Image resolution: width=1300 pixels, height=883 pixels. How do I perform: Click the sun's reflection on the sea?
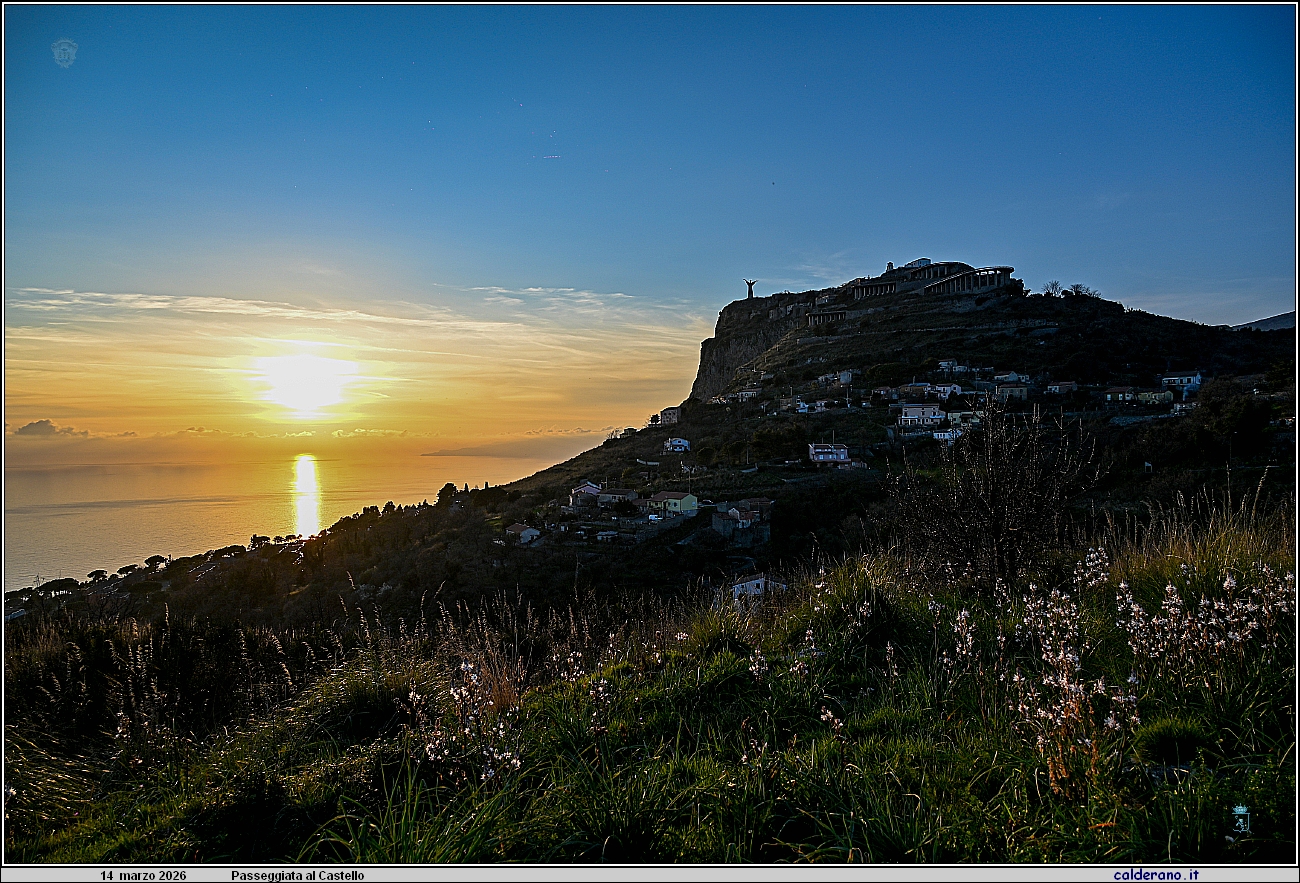pos(306,495)
